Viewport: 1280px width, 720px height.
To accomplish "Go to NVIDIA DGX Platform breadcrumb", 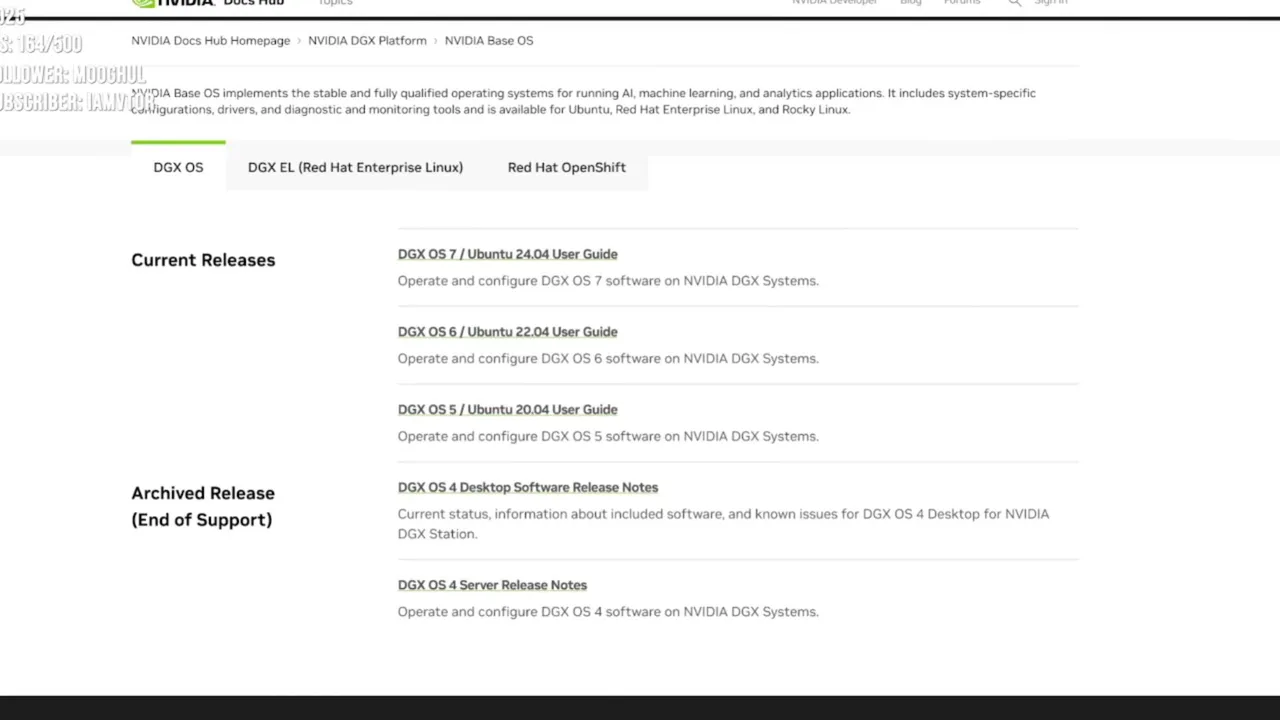I will point(367,41).
